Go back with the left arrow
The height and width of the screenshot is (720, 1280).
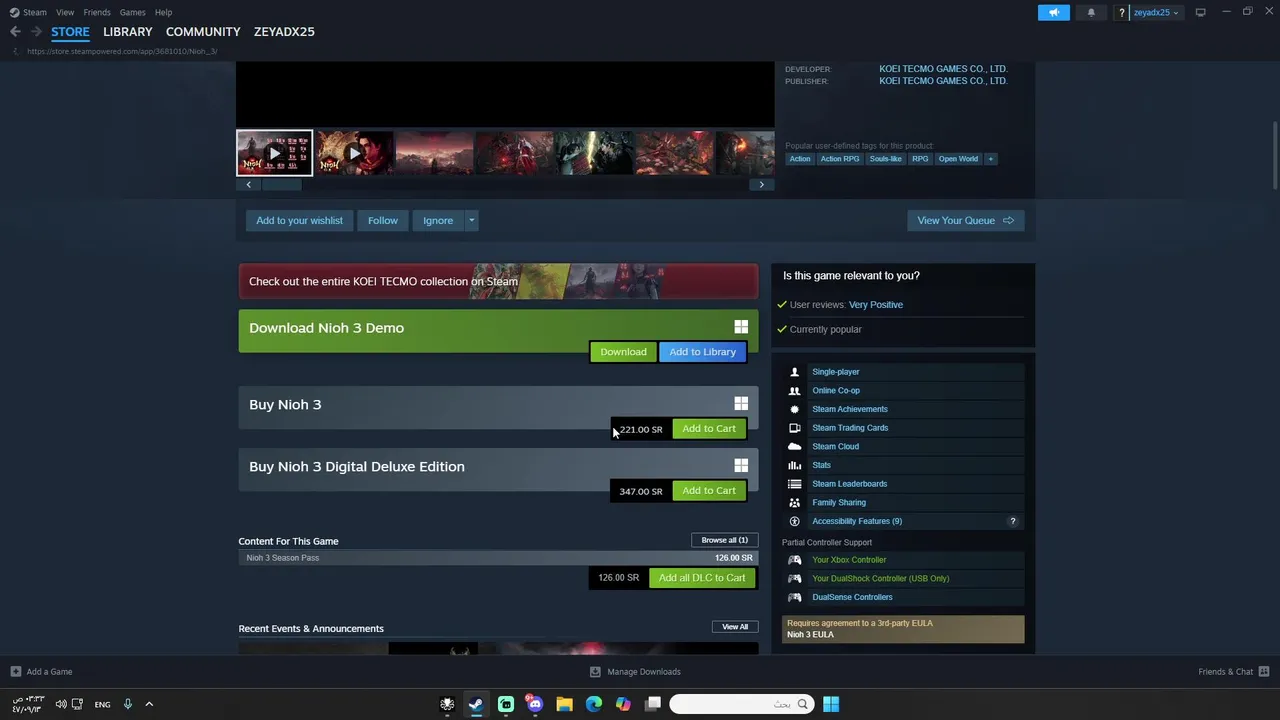pos(15,31)
